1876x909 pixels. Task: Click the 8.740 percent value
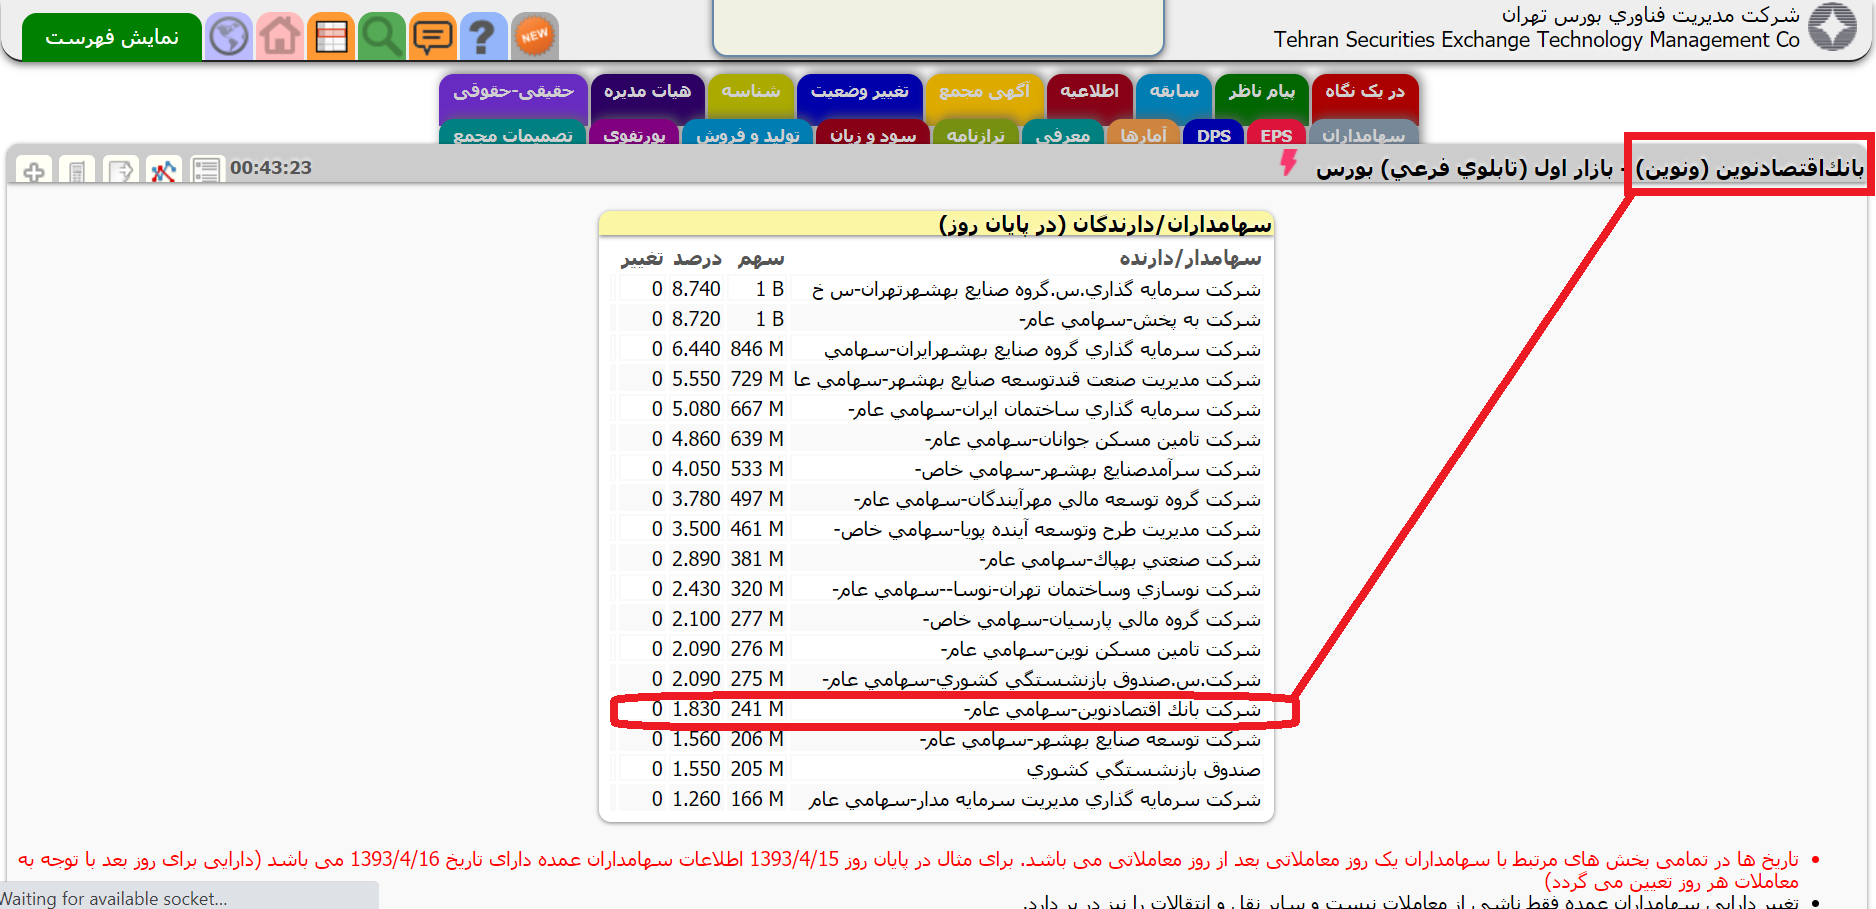(x=696, y=289)
